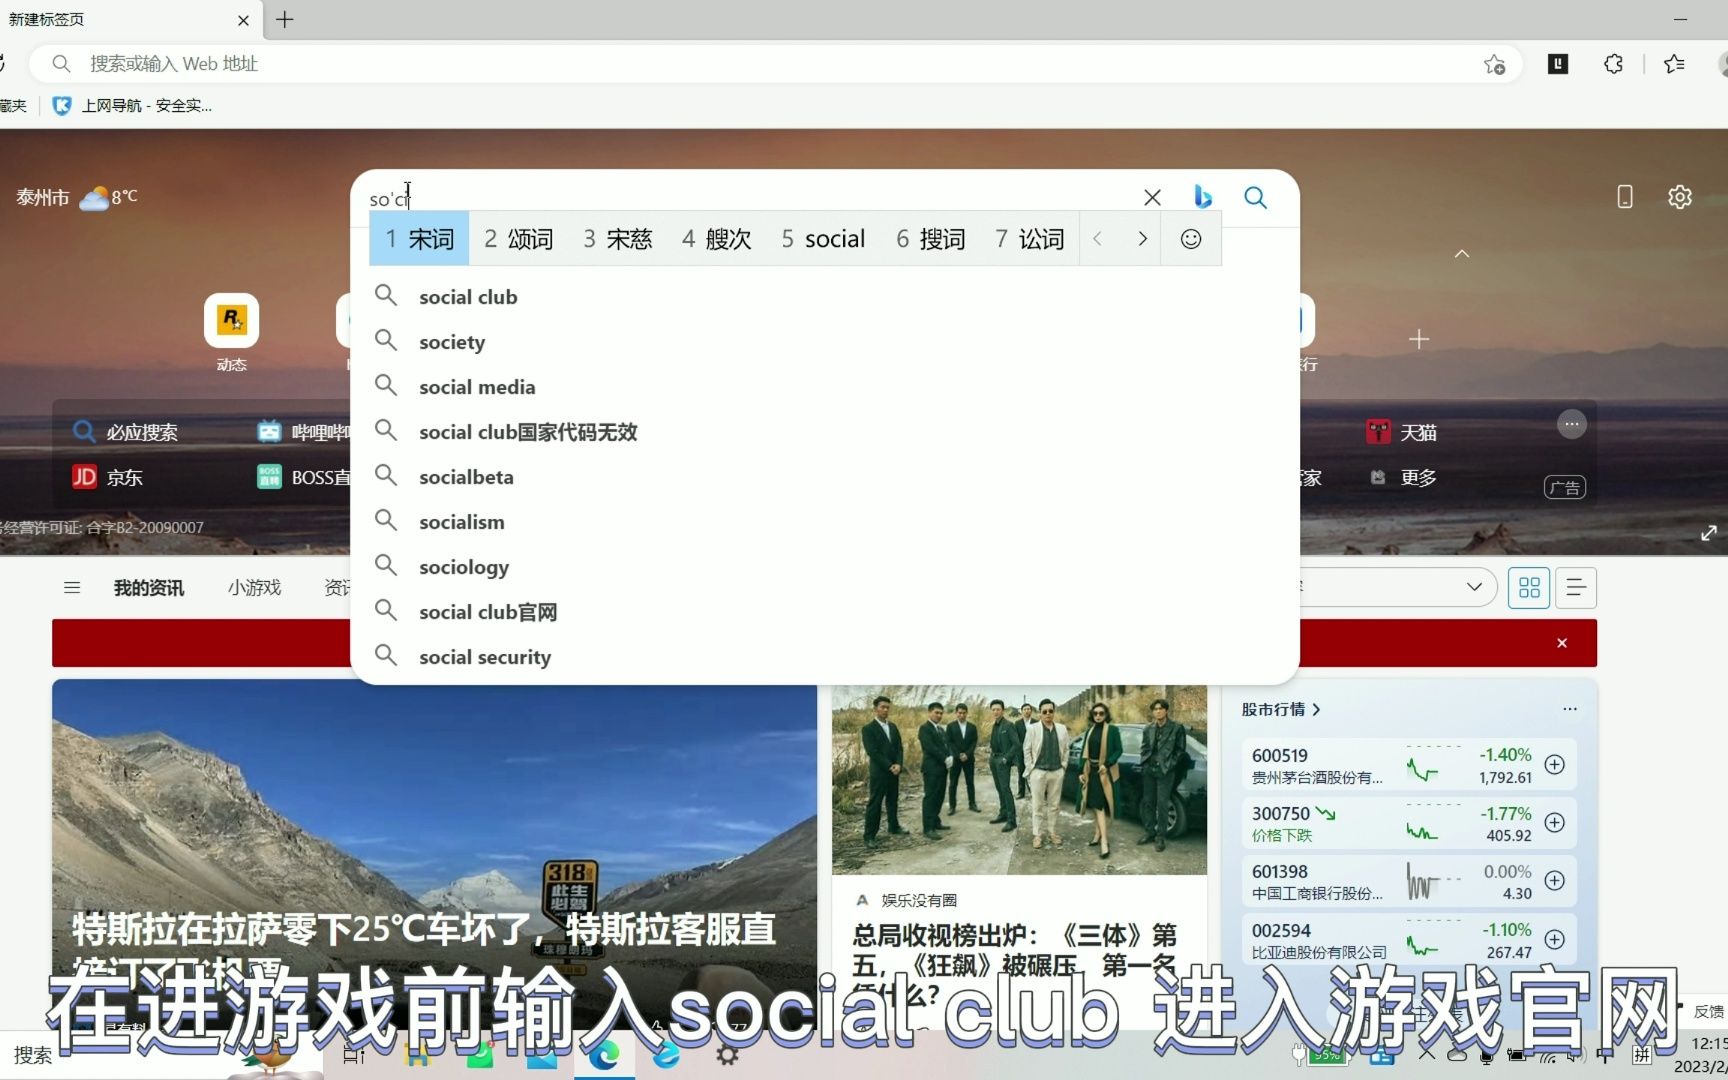
Task: Choose suggestion 'social club国家代码无效'
Action: [825, 432]
